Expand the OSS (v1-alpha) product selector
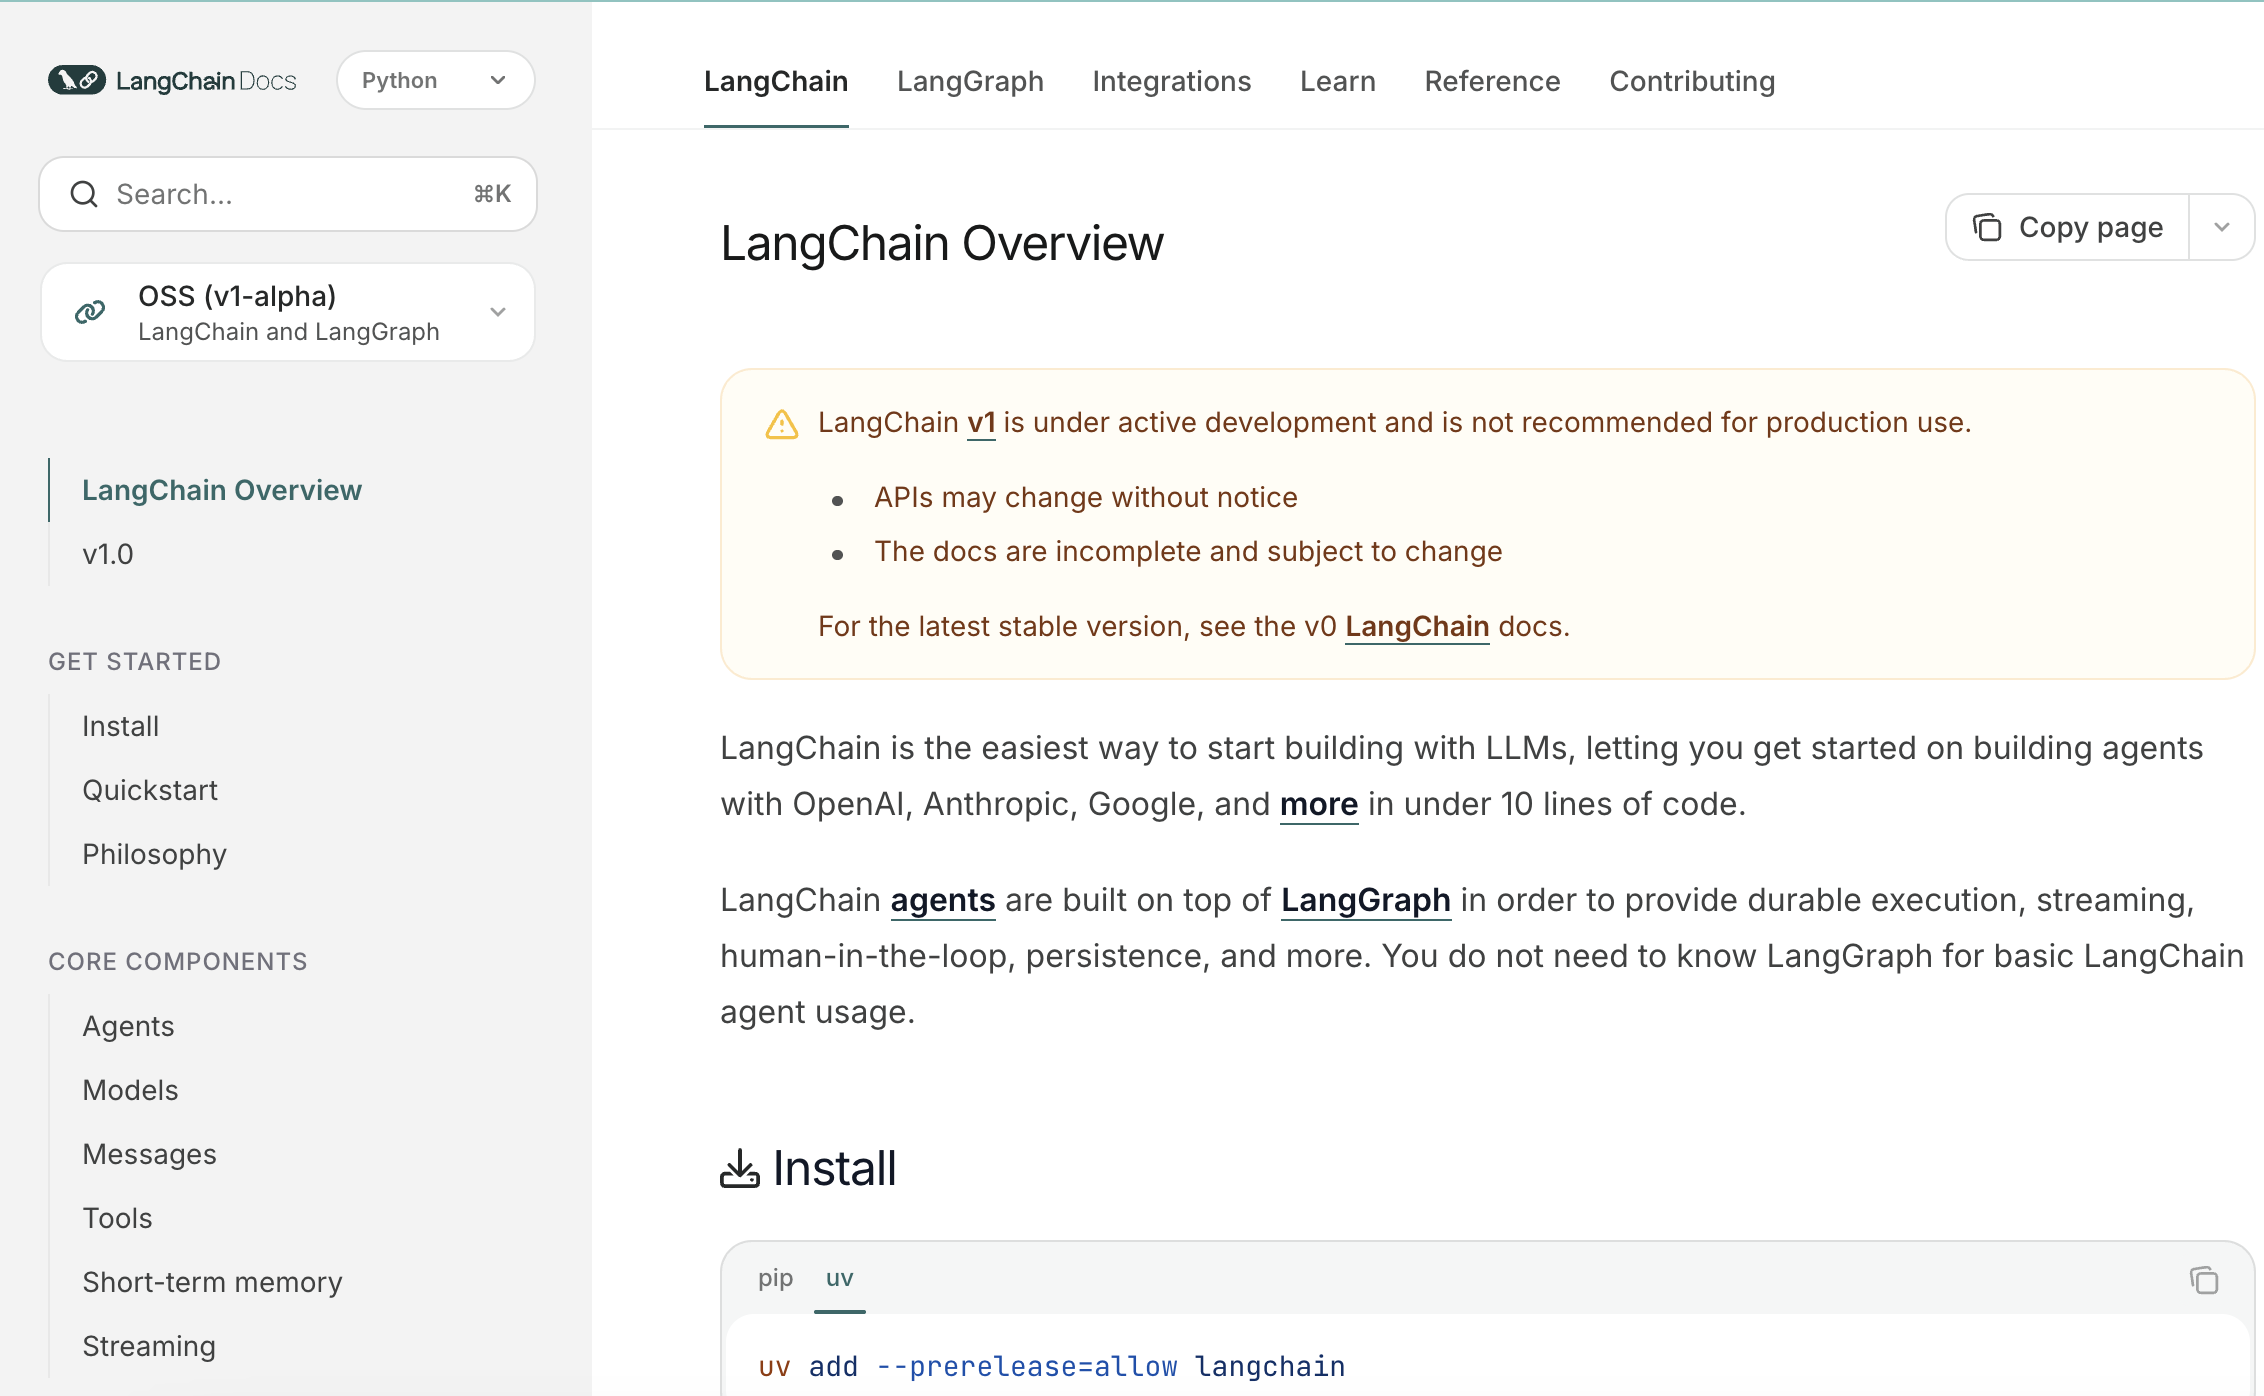The height and width of the screenshot is (1396, 2264). tap(497, 312)
